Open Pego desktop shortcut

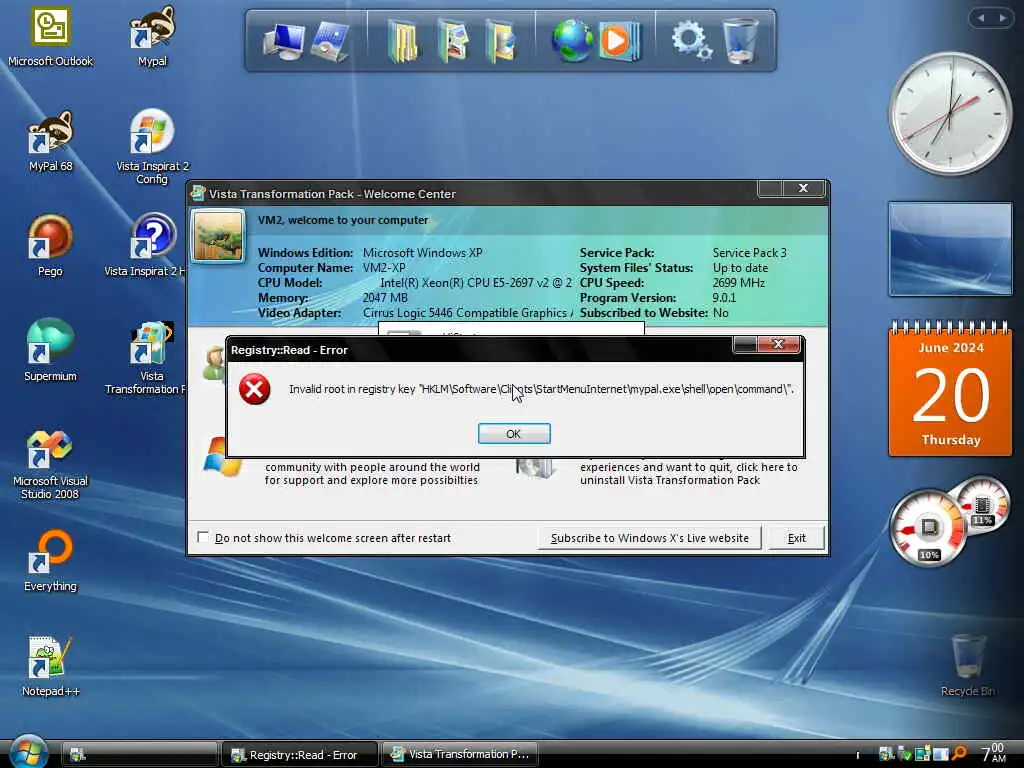coord(50,246)
